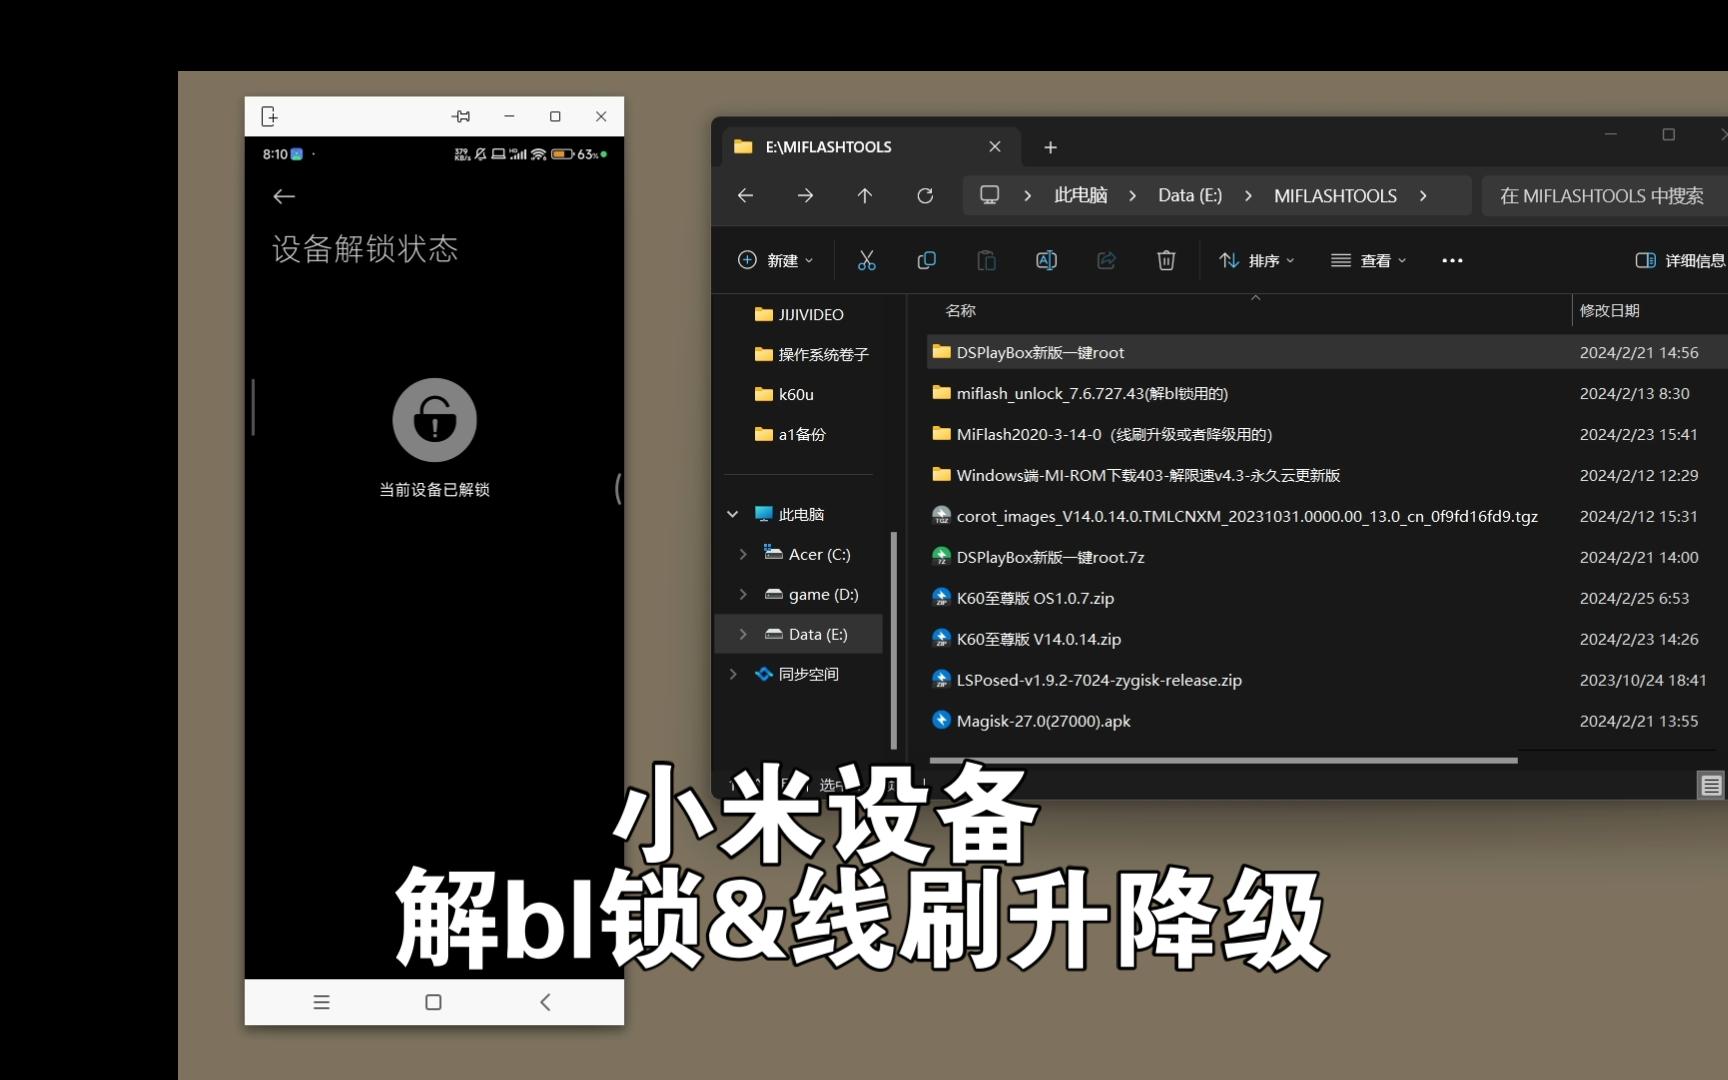The image size is (1728, 1080).
Task: Click the pin icon on the phone mirror window
Action: pos(461,116)
